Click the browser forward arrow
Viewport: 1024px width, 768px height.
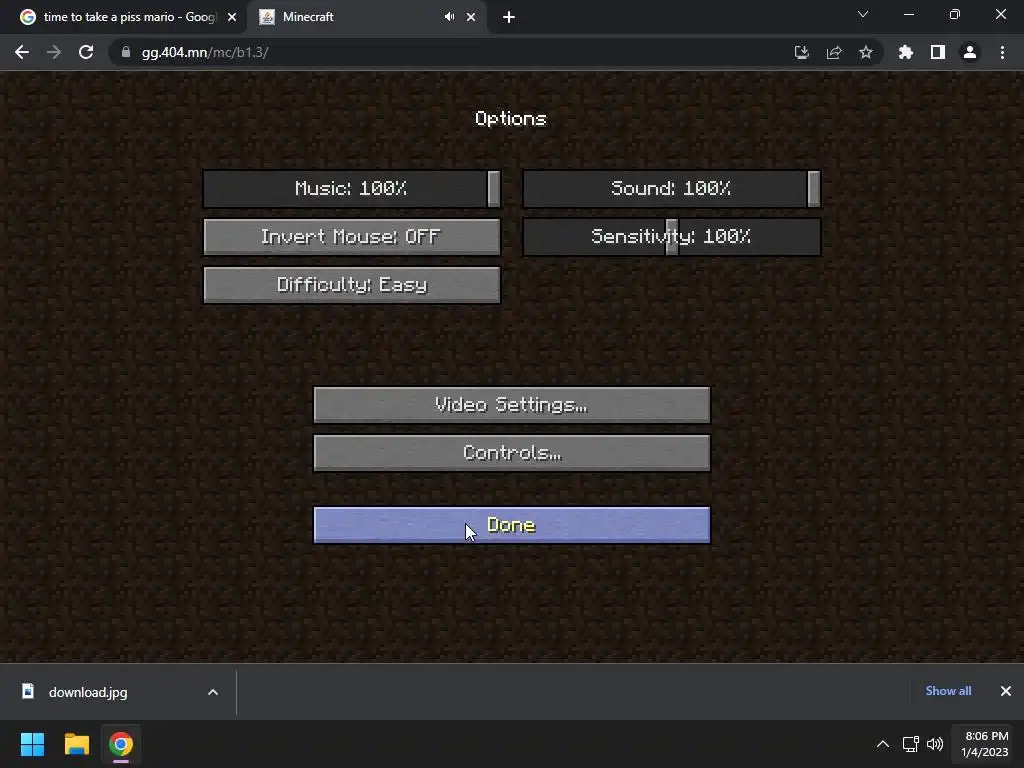[x=54, y=52]
